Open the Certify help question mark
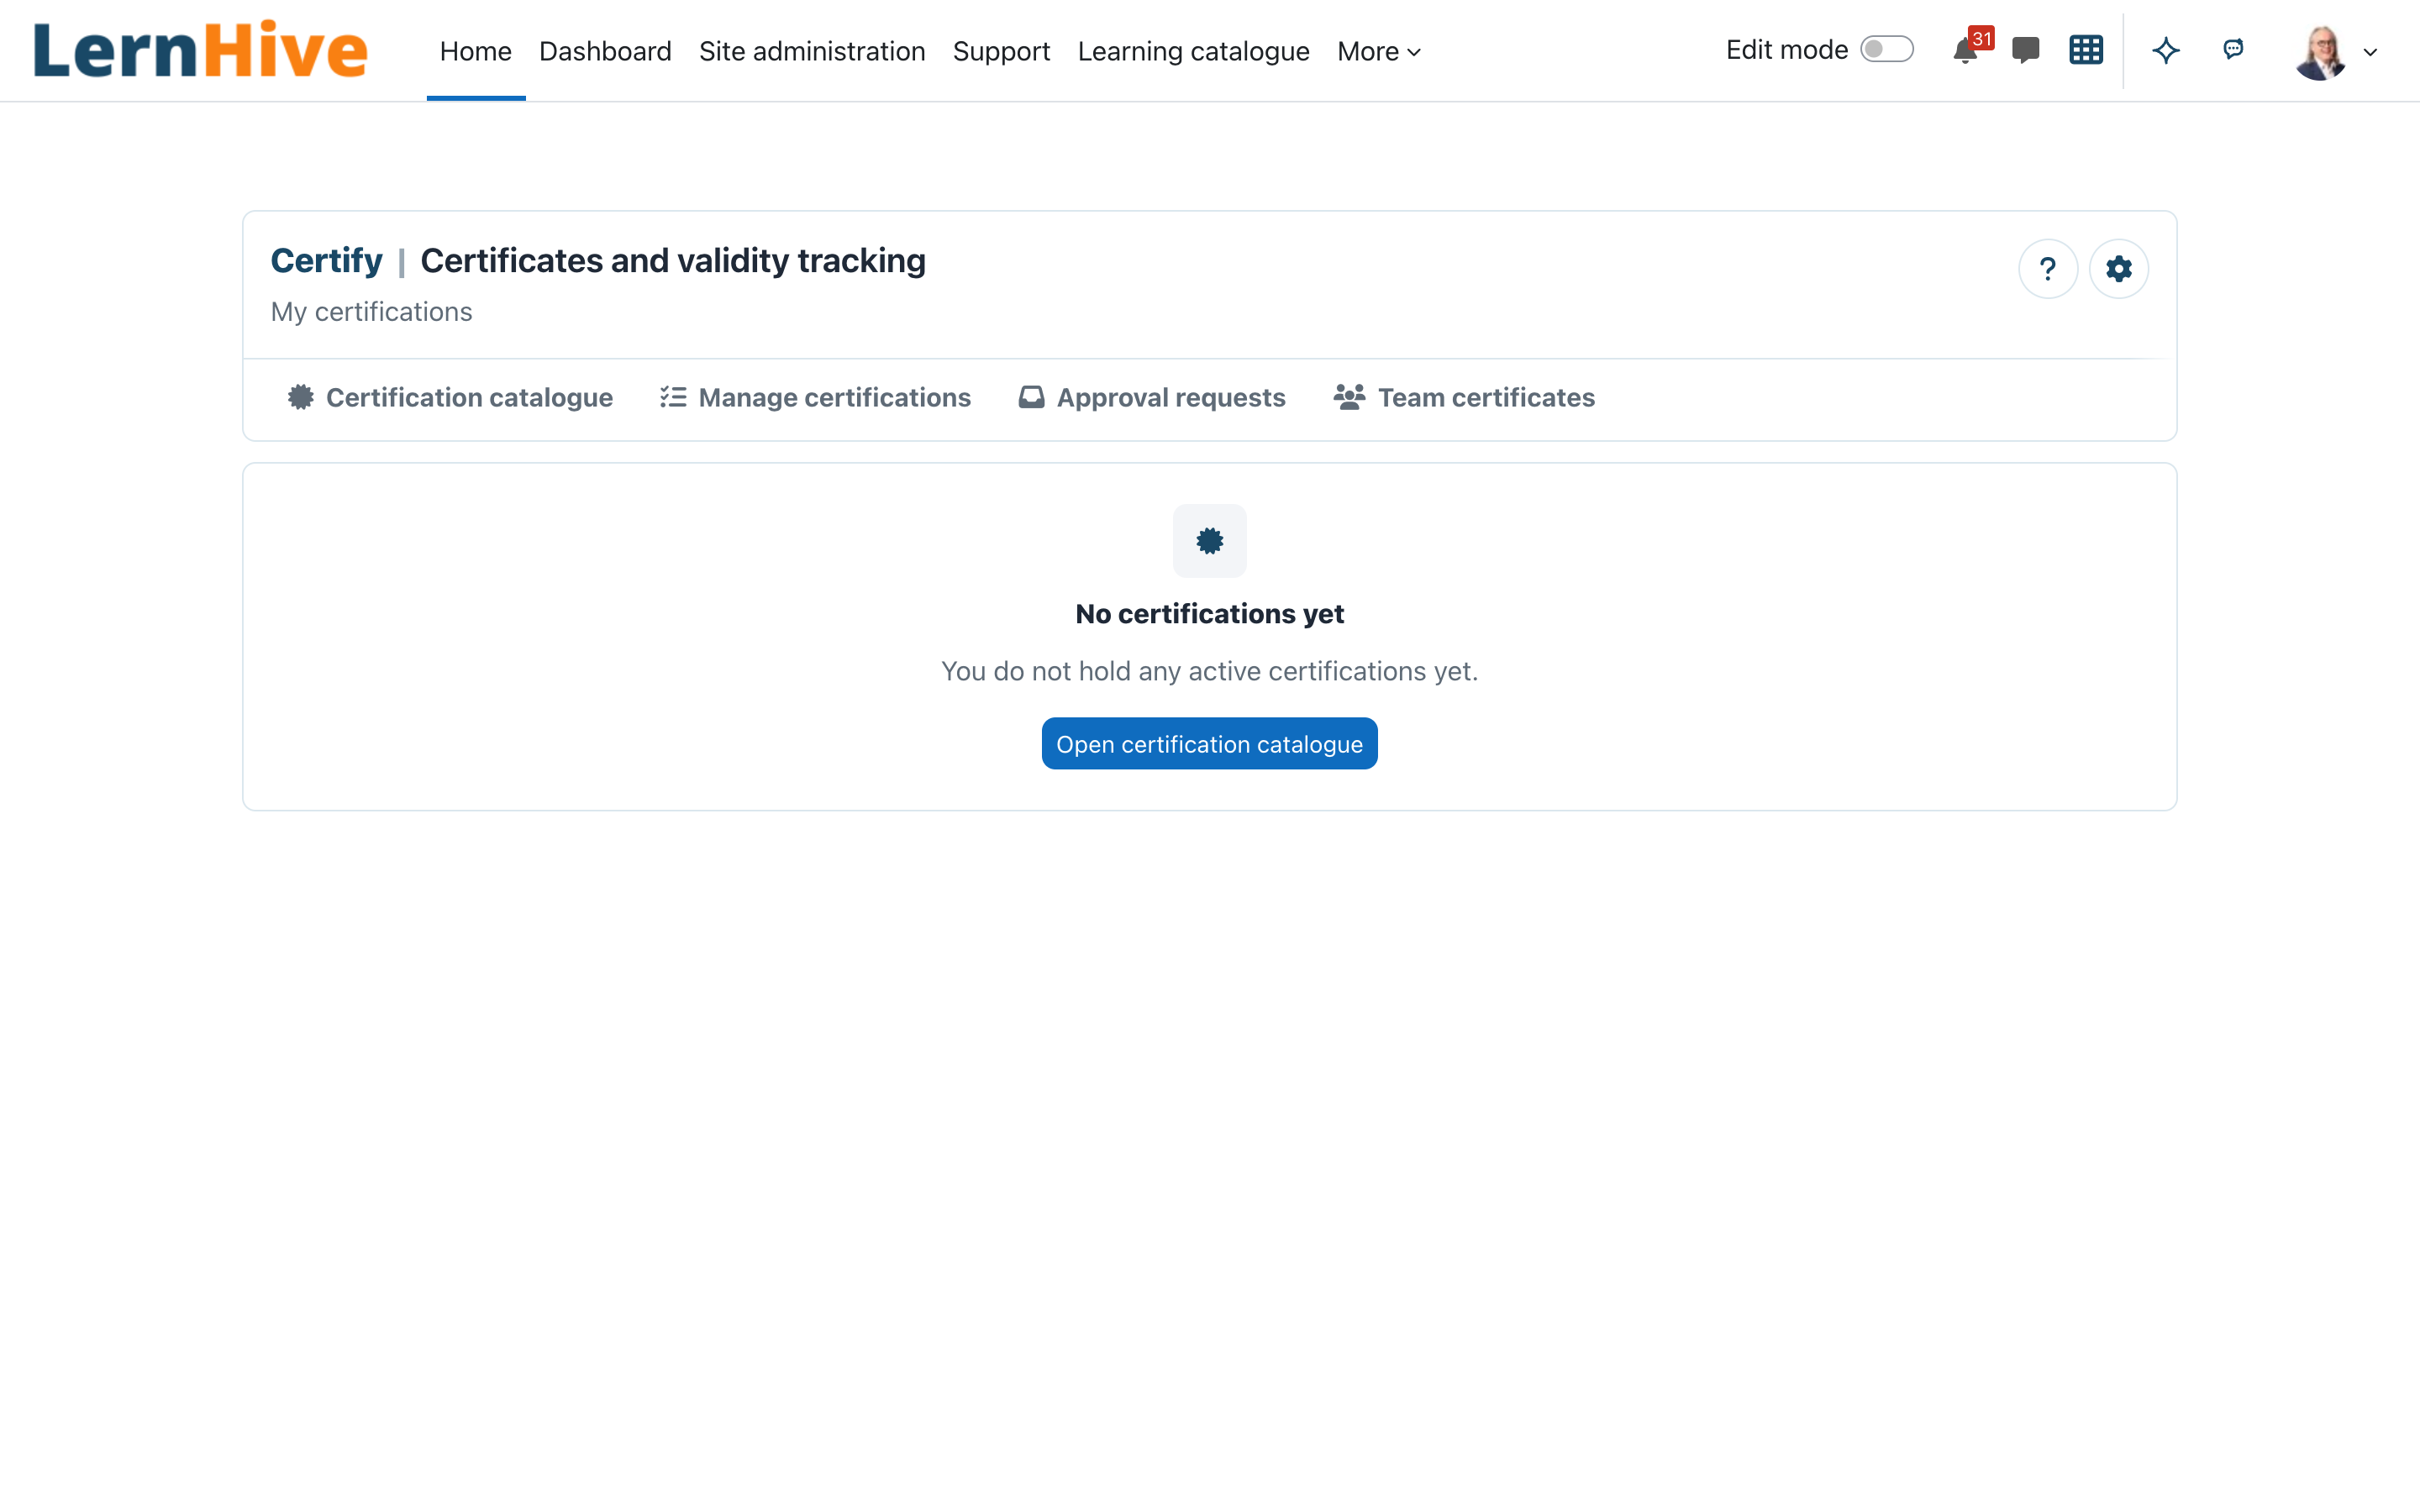The image size is (2420, 1512). pos(2048,269)
